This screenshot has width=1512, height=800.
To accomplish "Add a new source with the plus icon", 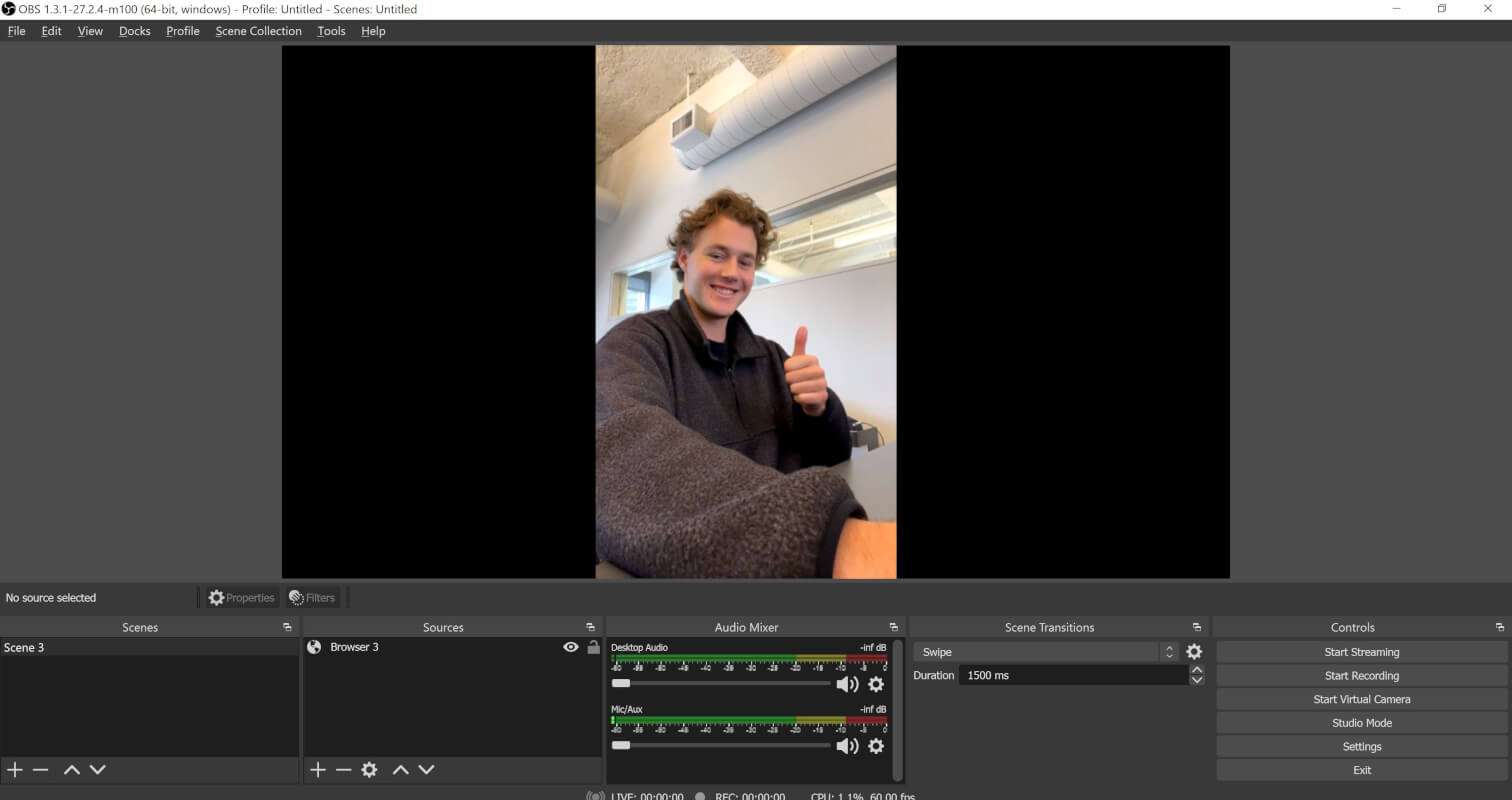I will [x=318, y=769].
